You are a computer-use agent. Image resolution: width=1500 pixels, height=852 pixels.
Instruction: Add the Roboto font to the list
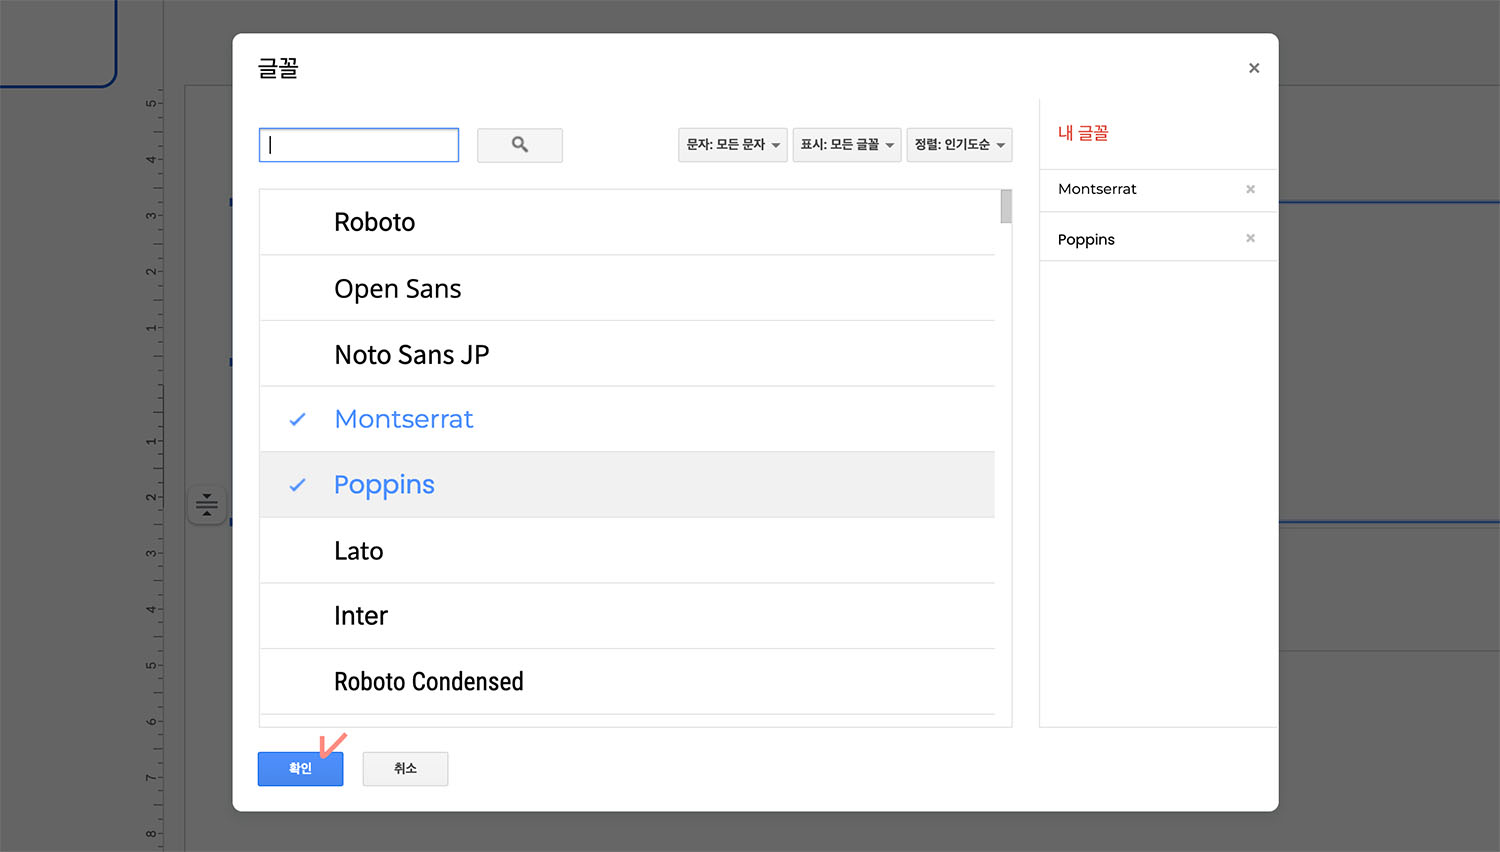pos(627,222)
